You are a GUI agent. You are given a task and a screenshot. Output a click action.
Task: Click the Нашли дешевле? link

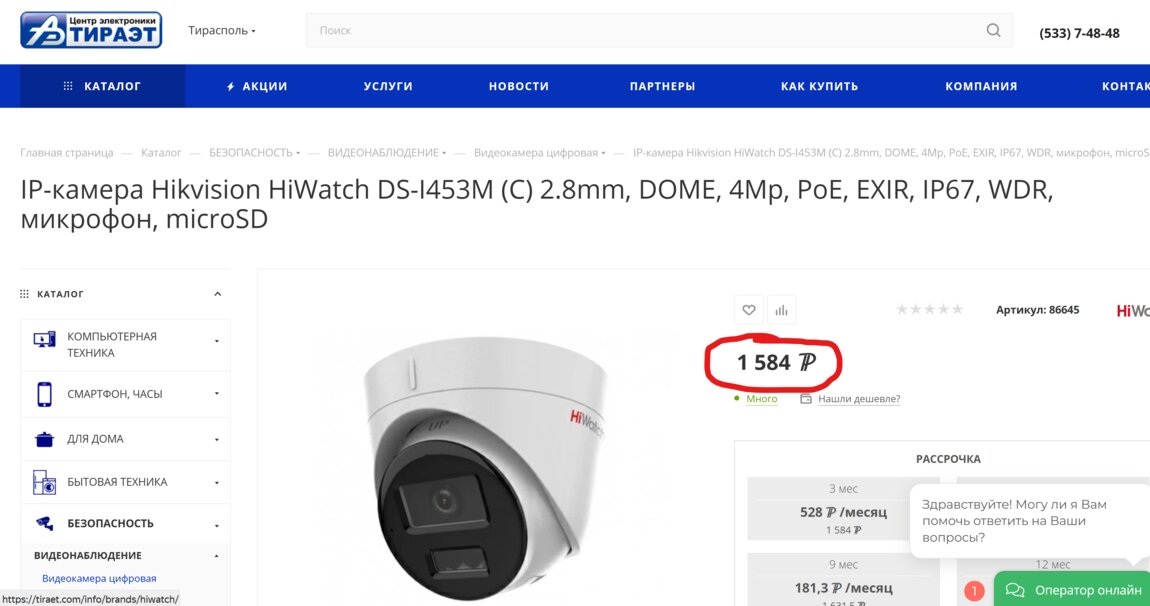858,399
